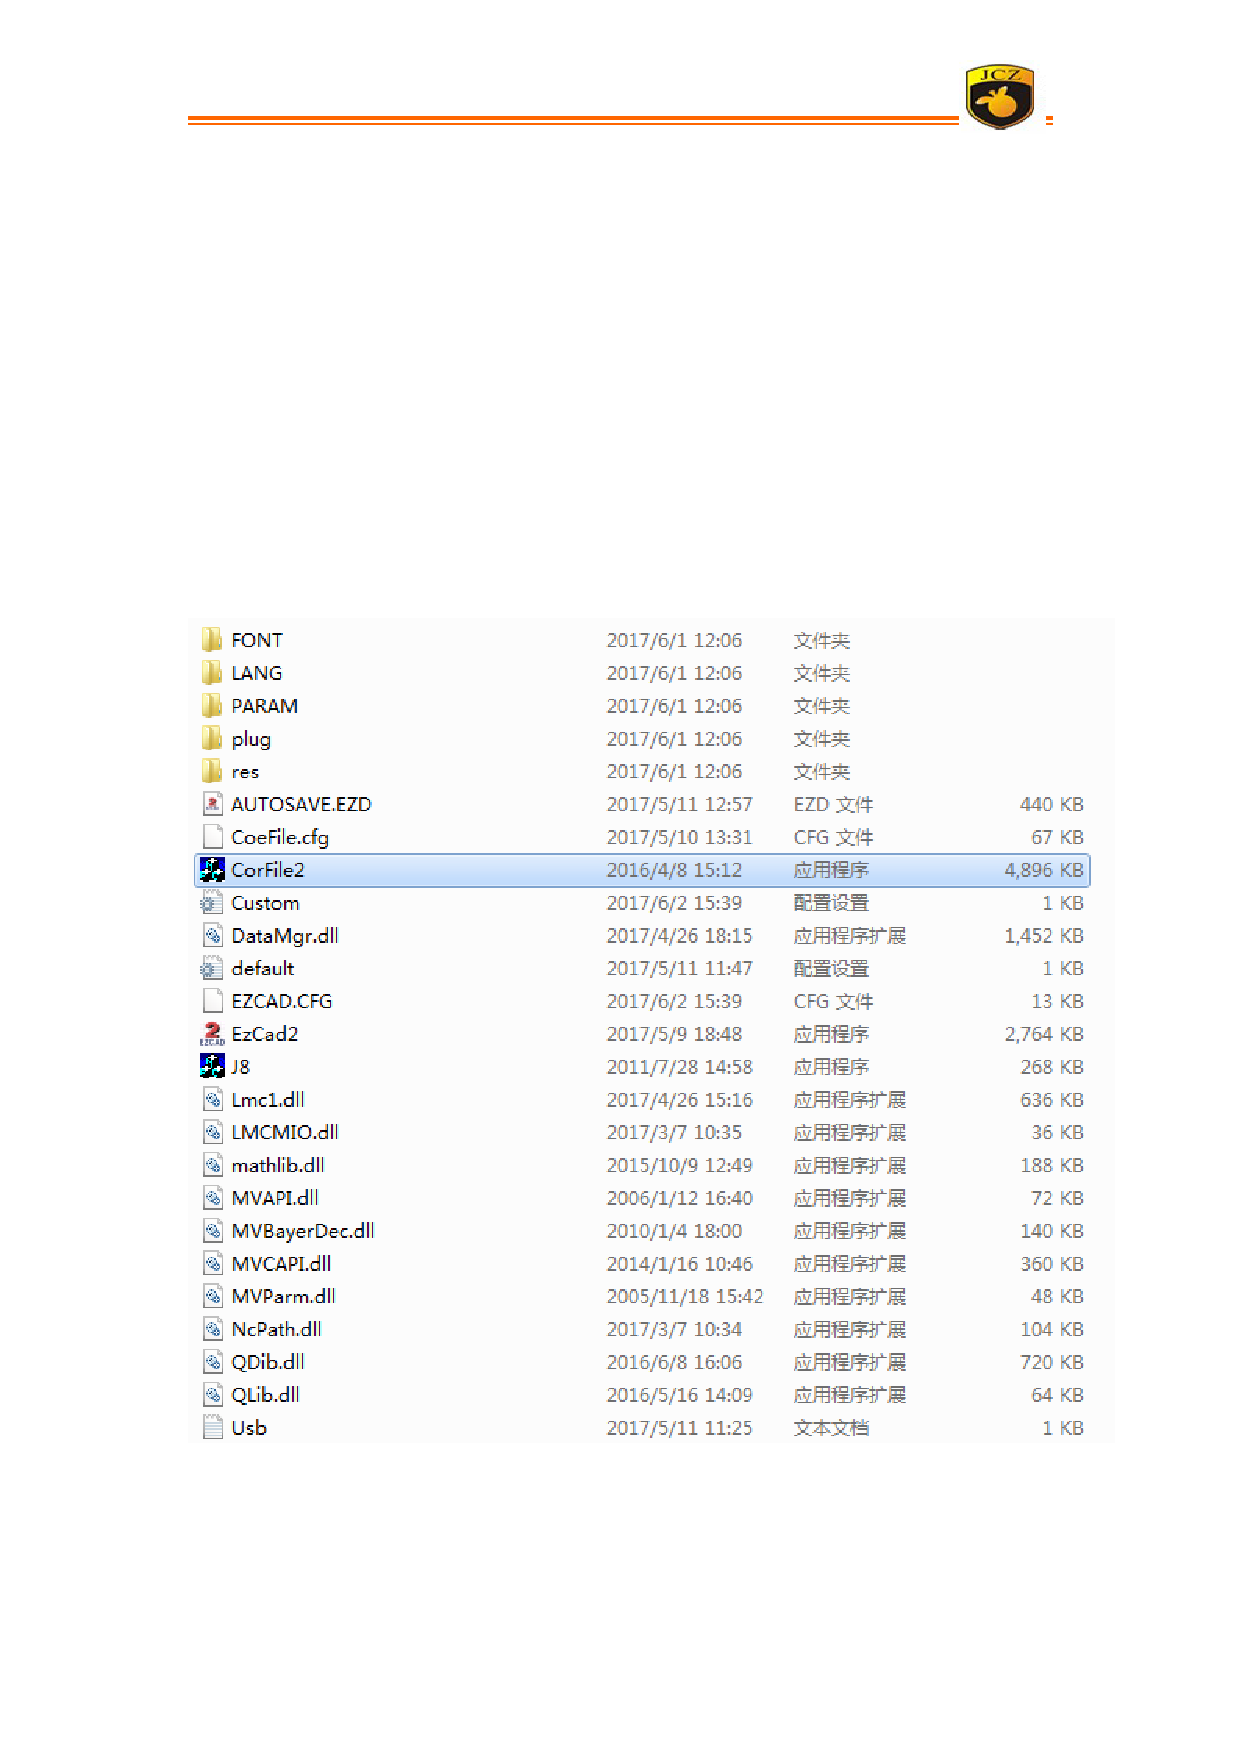The width and height of the screenshot is (1240, 1754).
Task: Click the DataMgr.dll file icon
Action: [212, 936]
